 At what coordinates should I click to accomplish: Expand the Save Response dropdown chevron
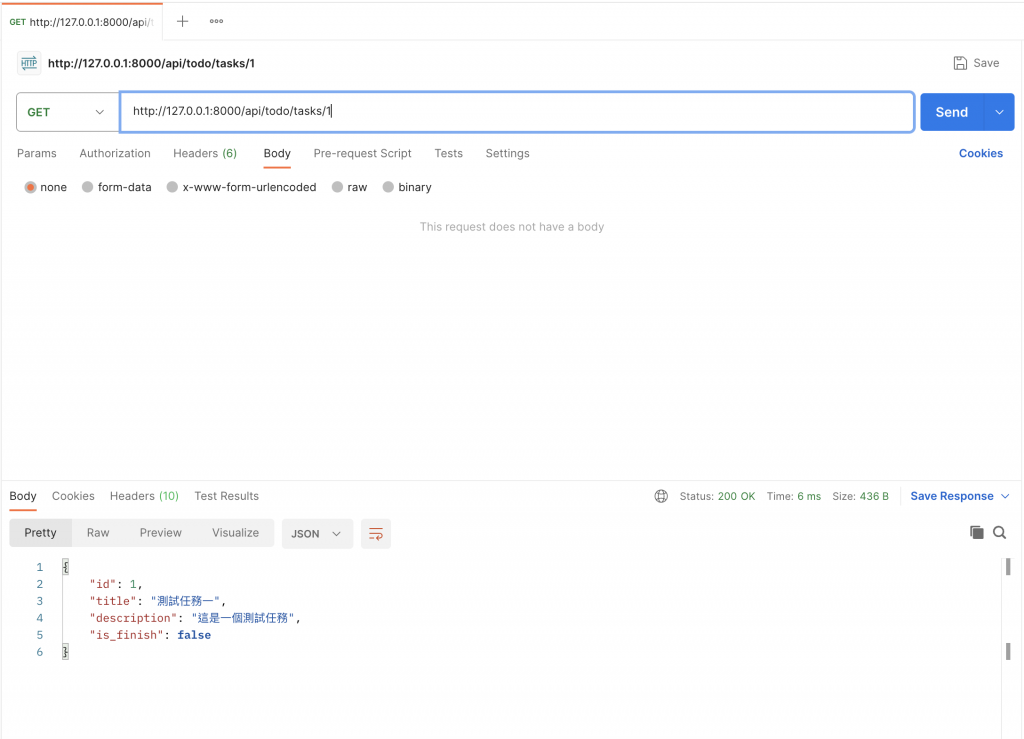(1005, 496)
